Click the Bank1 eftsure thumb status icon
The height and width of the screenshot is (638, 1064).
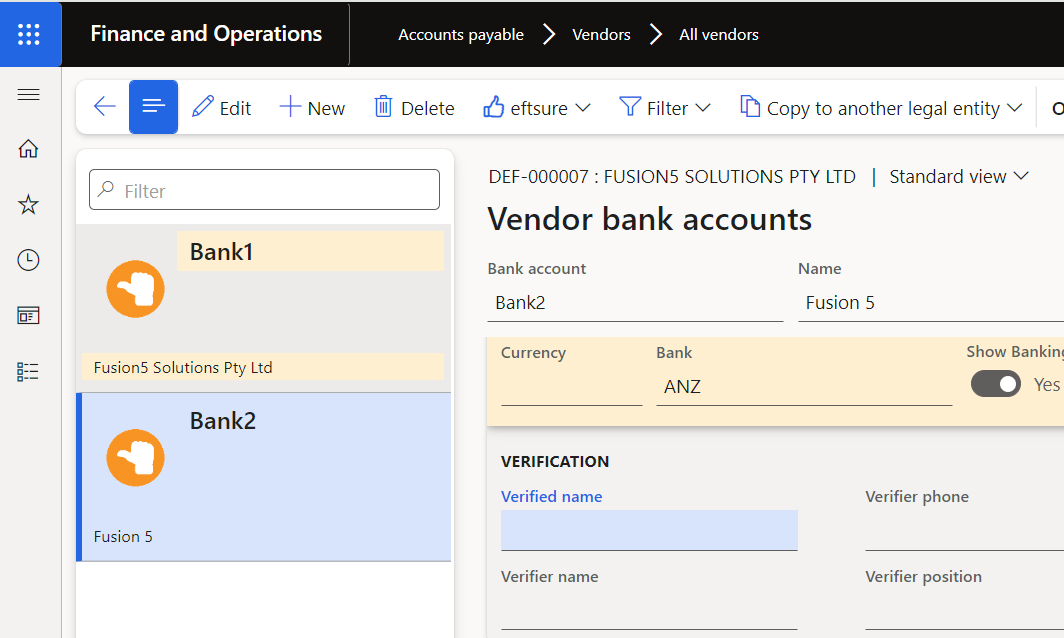click(x=136, y=289)
